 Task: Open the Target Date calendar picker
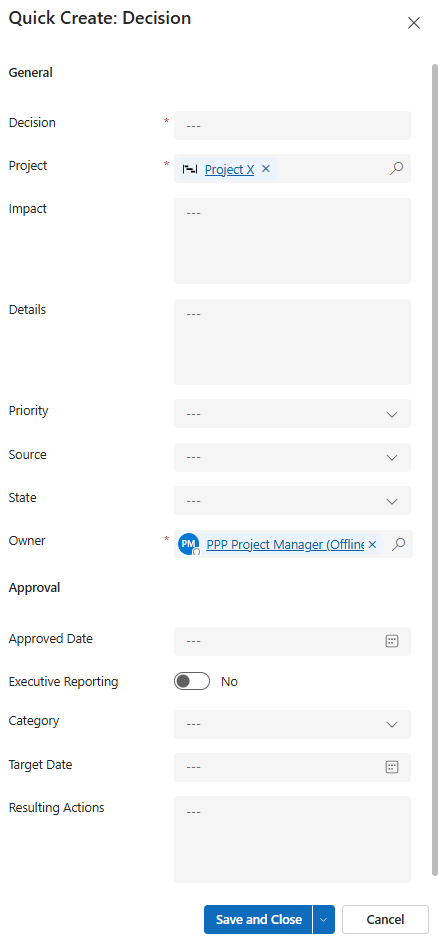point(392,767)
